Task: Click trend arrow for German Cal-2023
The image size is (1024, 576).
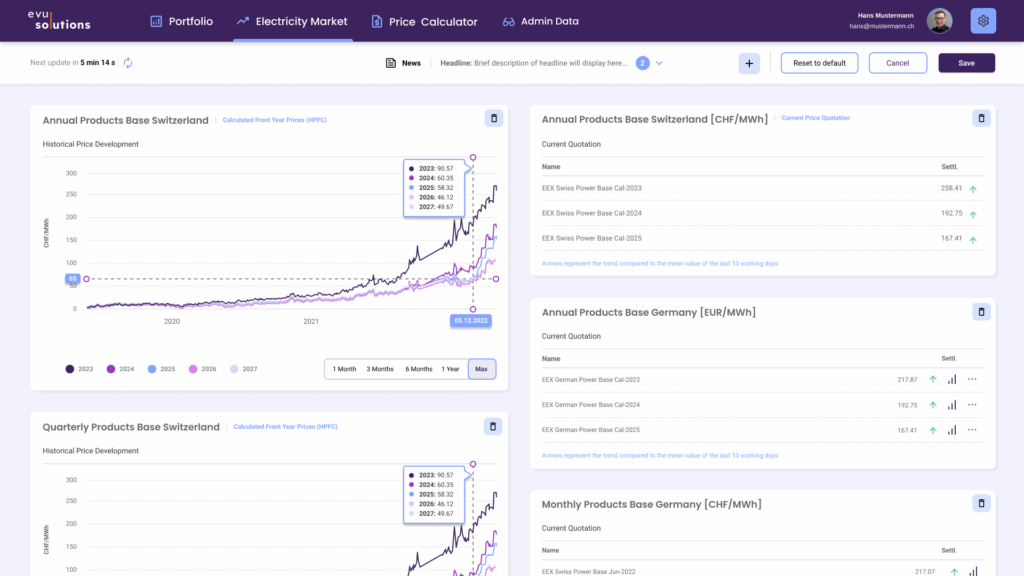Action: (x=933, y=379)
